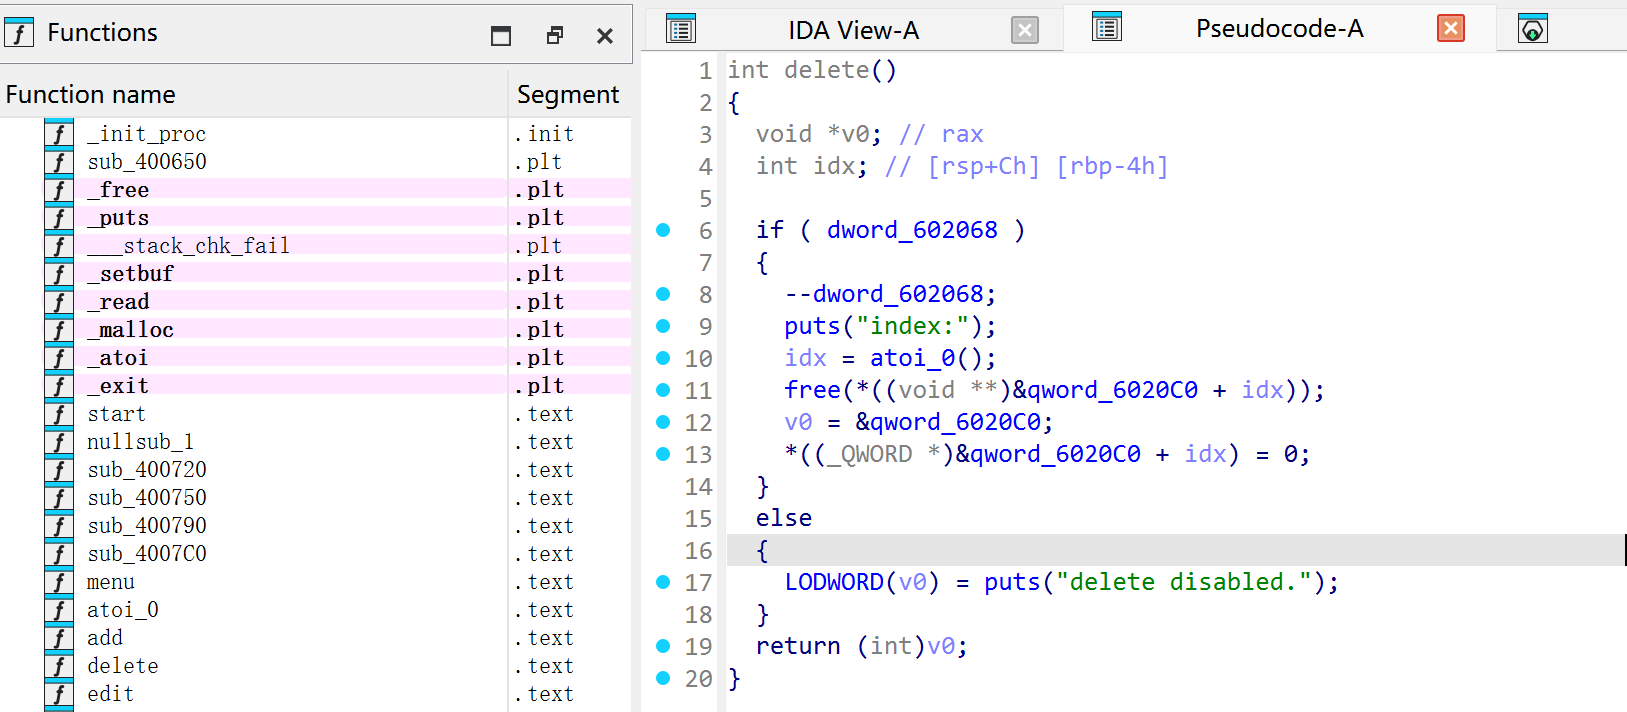
Task: Select the nullsub_1 function entry
Action: coord(315,442)
